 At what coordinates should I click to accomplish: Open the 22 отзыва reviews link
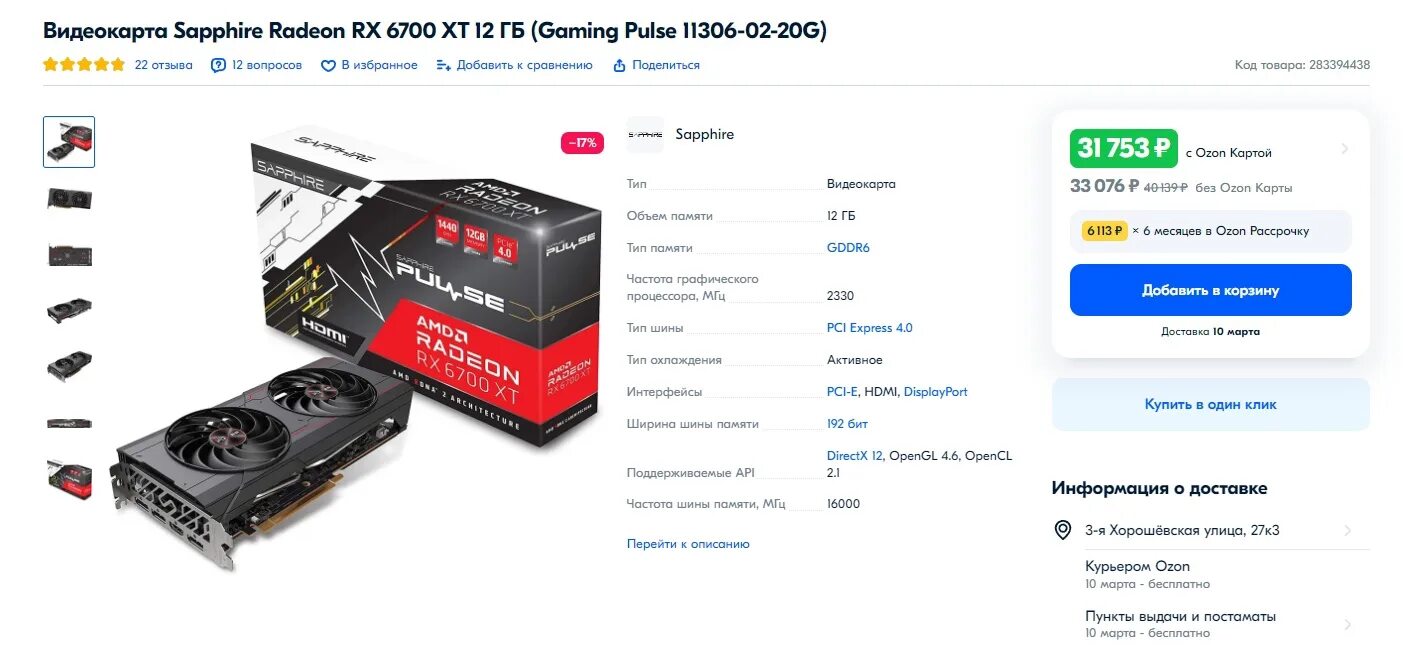point(164,65)
